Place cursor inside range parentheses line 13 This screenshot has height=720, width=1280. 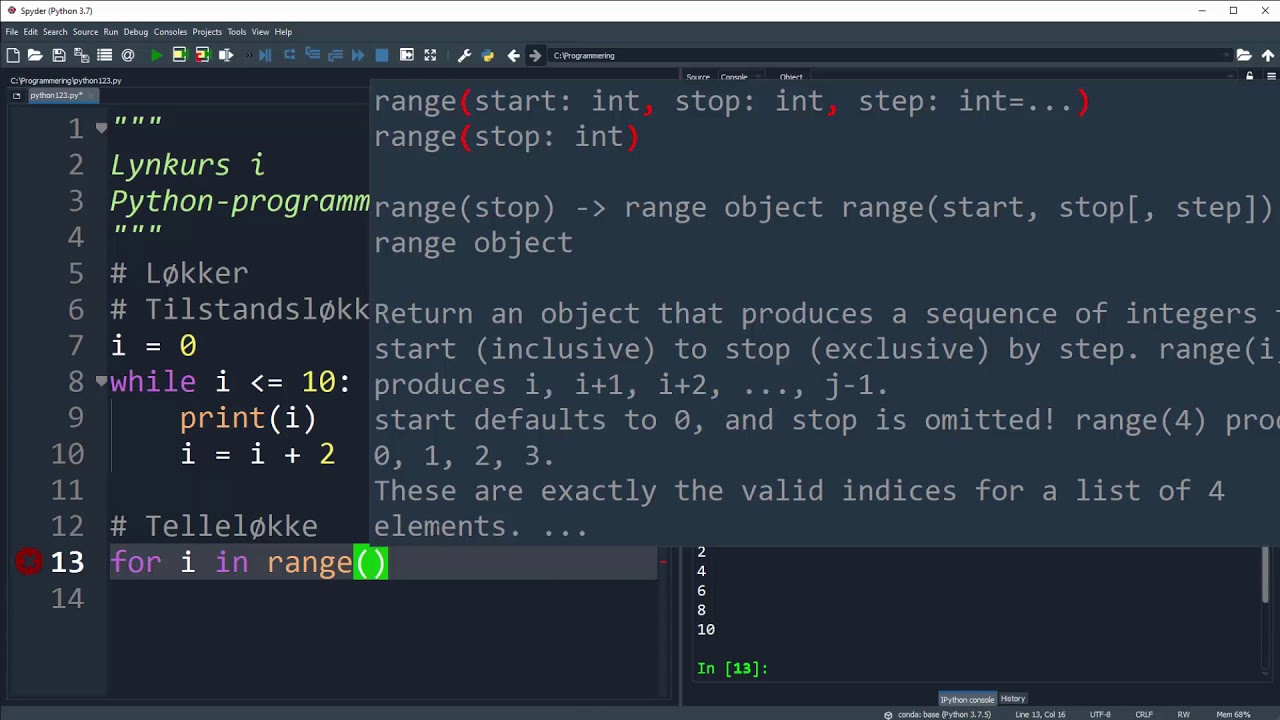coord(371,563)
